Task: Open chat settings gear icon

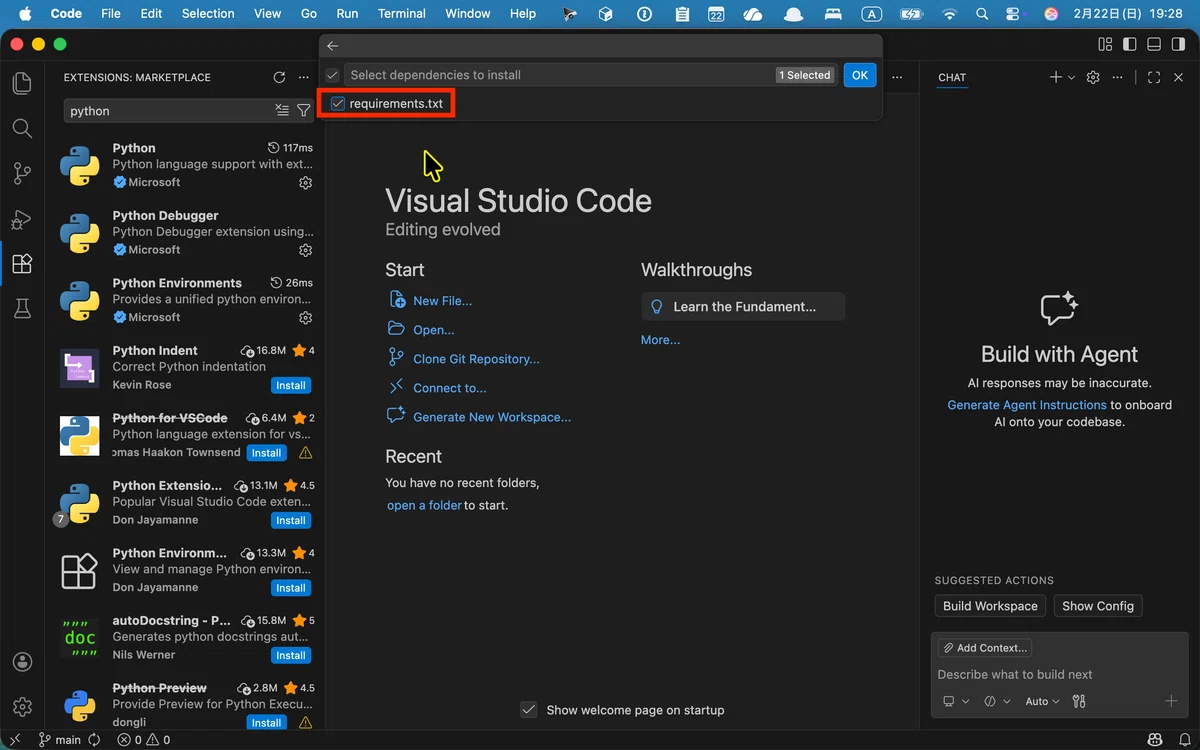Action: 1093,77
